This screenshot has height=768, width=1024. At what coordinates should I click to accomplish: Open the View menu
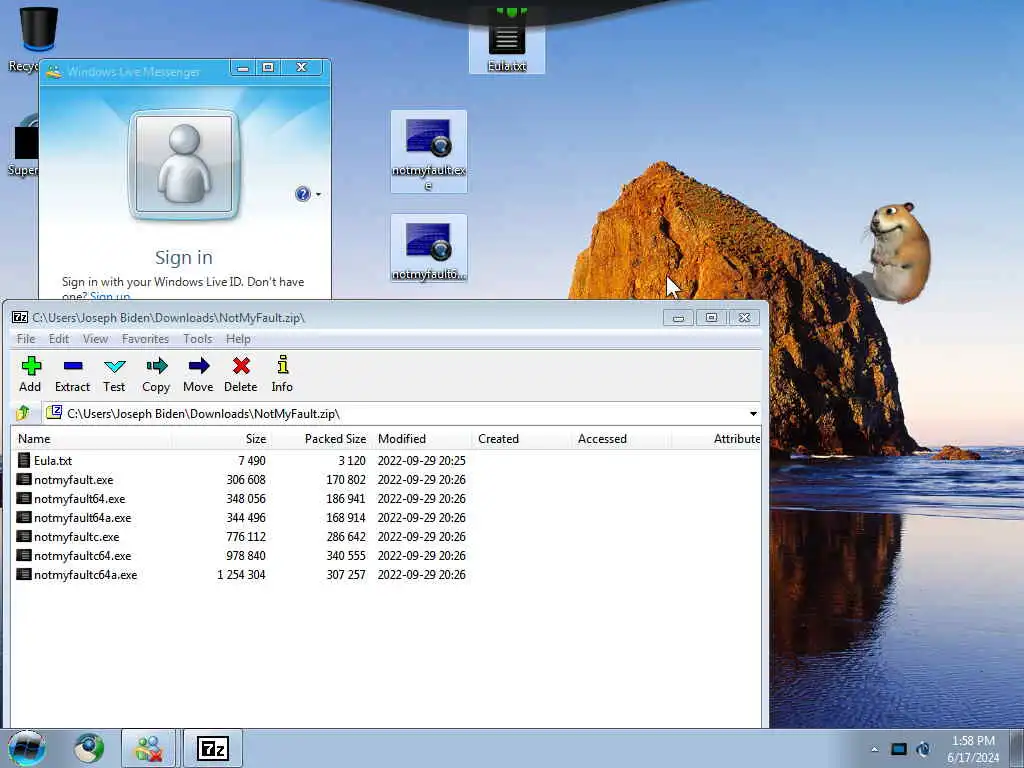95,339
